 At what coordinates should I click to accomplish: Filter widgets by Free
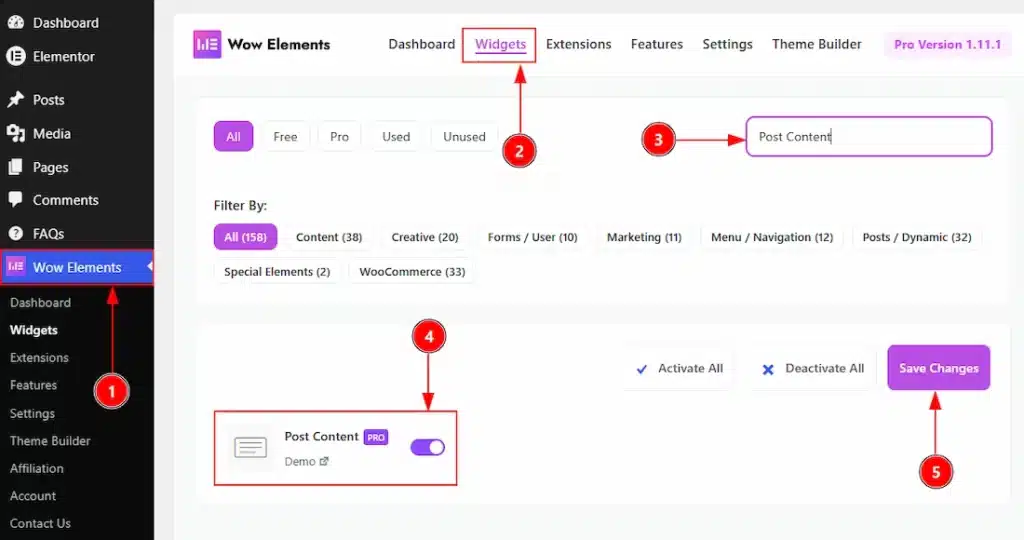click(285, 136)
